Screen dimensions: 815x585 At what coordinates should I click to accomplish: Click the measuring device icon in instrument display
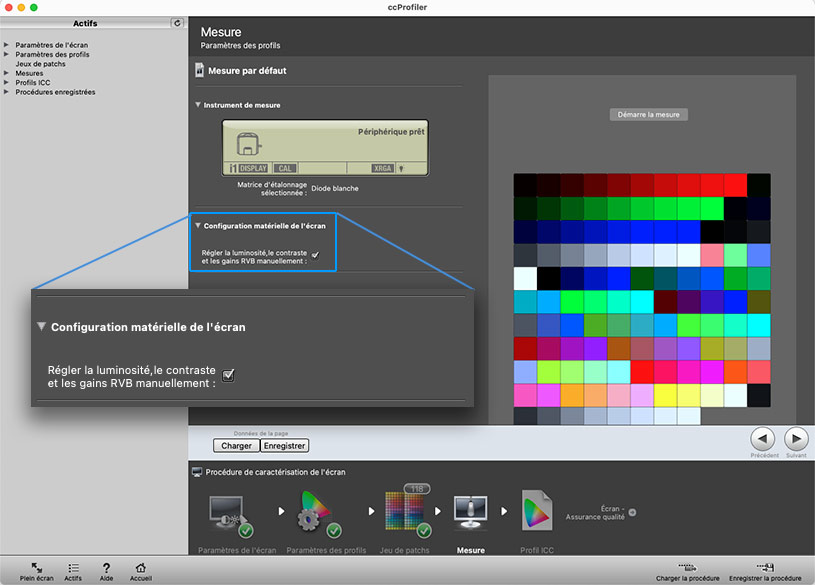pyautogui.click(x=248, y=144)
